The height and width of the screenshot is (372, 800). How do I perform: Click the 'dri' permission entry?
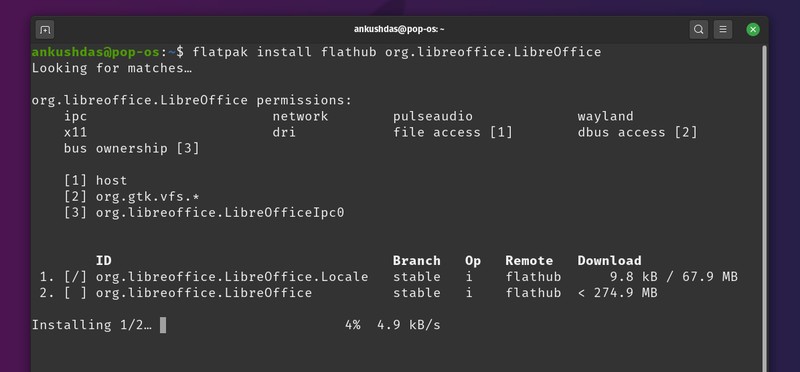(284, 133)
